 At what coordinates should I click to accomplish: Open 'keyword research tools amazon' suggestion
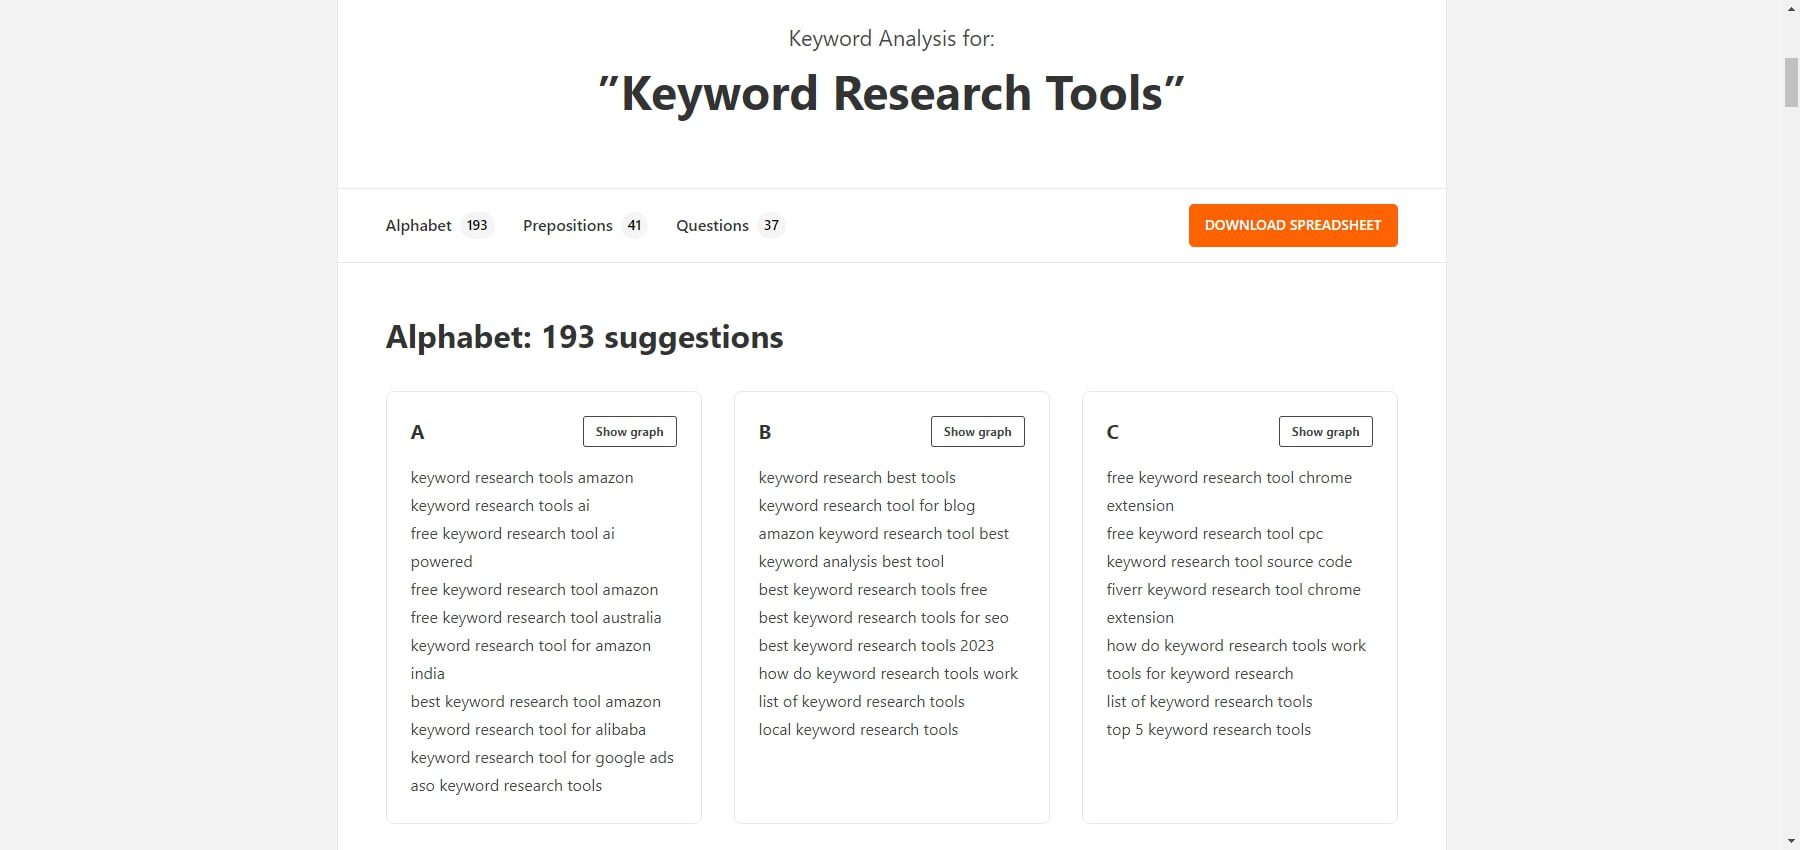click(521, 478)
